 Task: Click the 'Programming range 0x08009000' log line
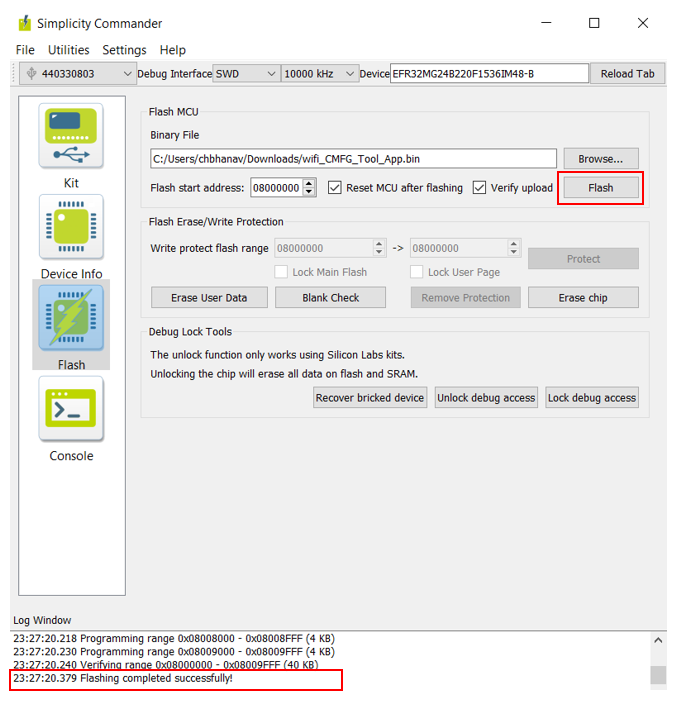click(174, 652)
